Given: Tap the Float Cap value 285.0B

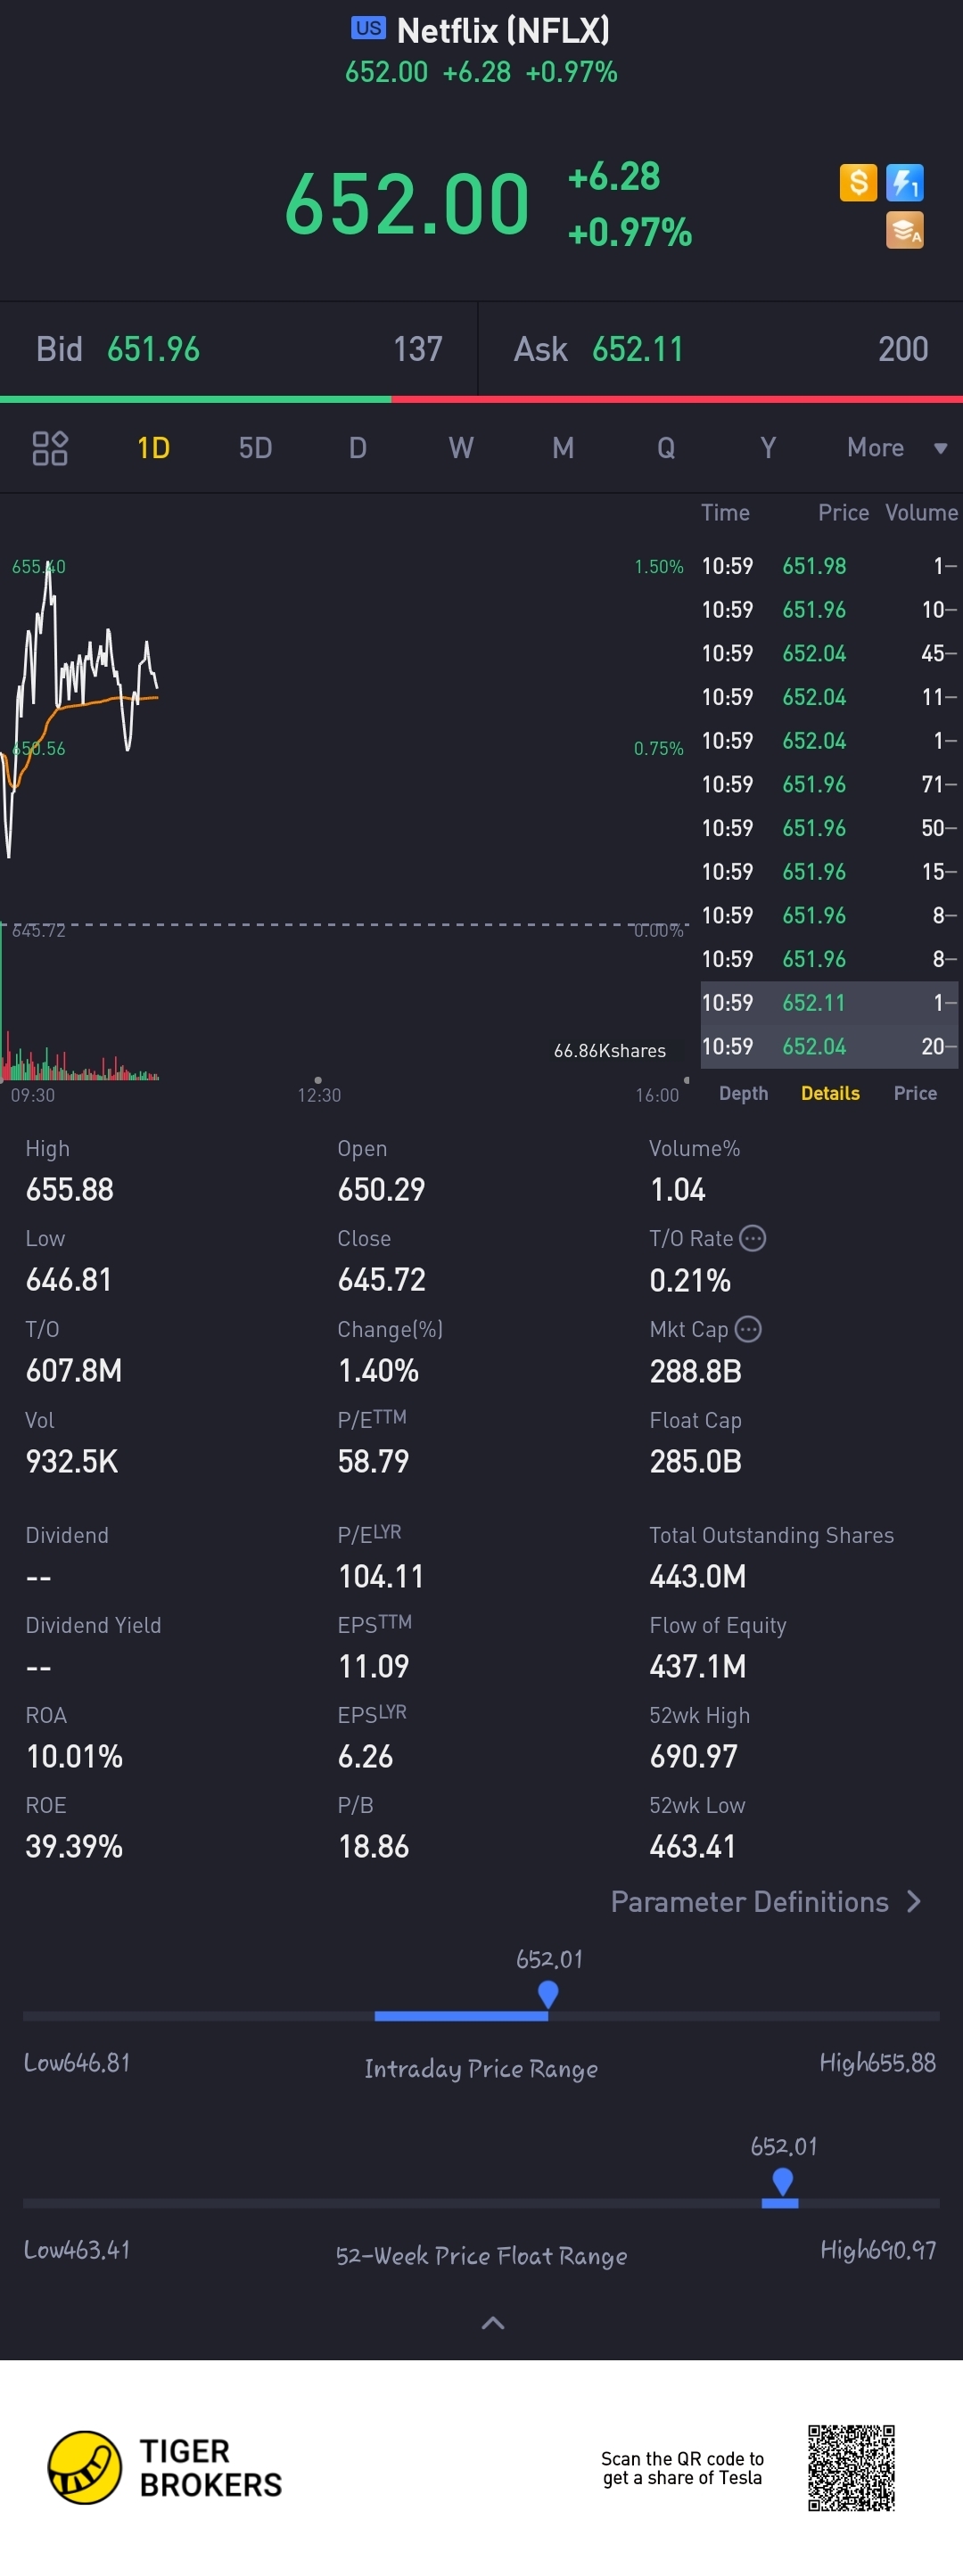Looking at the screenshot, I should click(x=695, y=1461).
